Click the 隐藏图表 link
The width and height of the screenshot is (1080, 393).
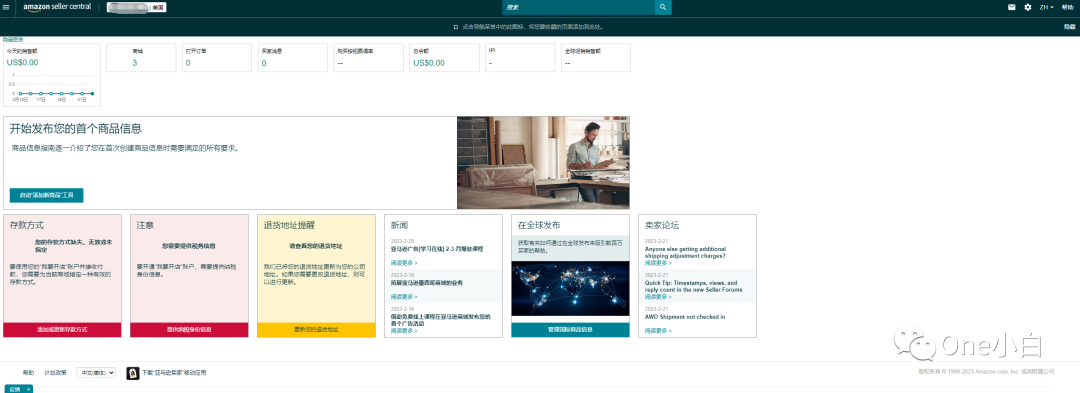(13, 40)
